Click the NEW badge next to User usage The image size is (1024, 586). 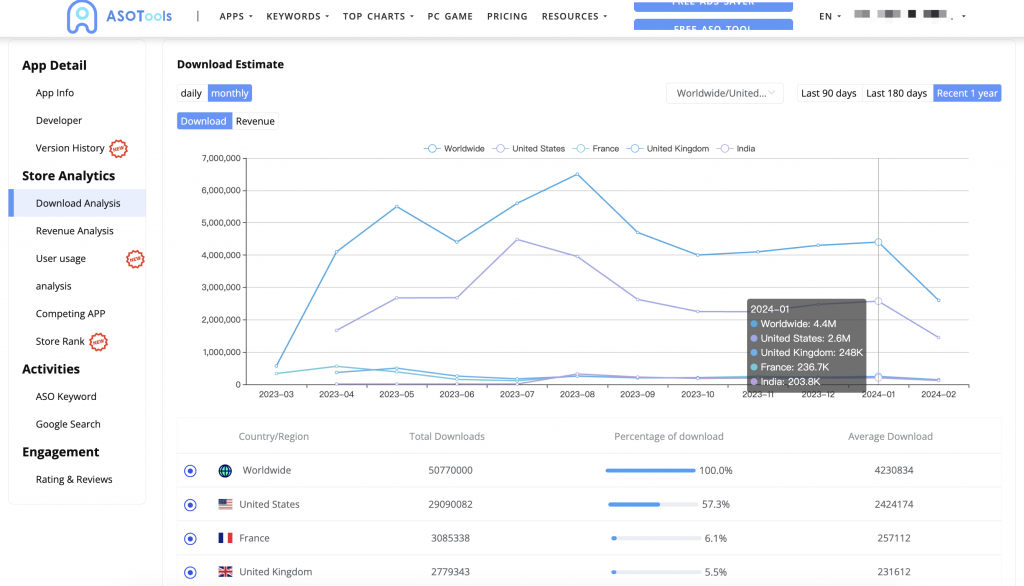[135, 260]
